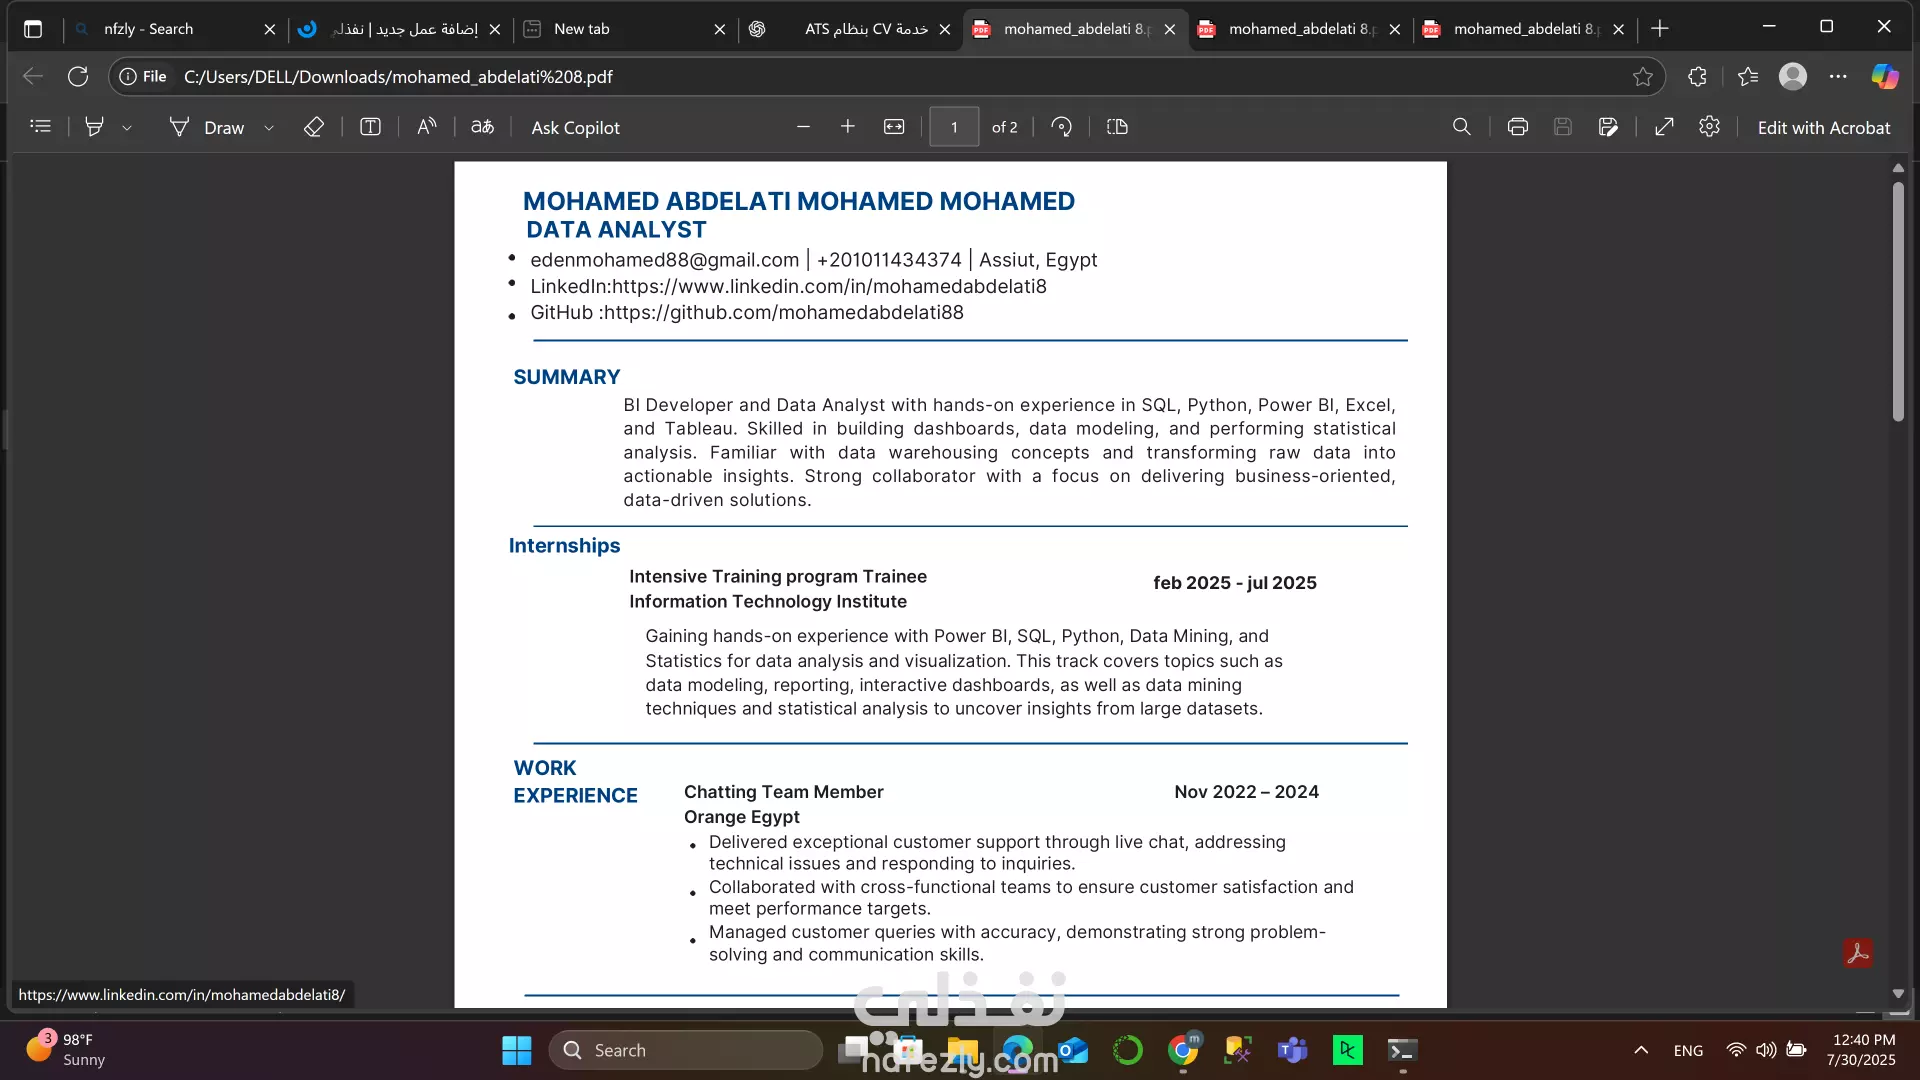This screenshot has width=1920, height=1080.
Task: Expand the Draw options dropdown
Action: pyautogui.click(x=269, y=128)
